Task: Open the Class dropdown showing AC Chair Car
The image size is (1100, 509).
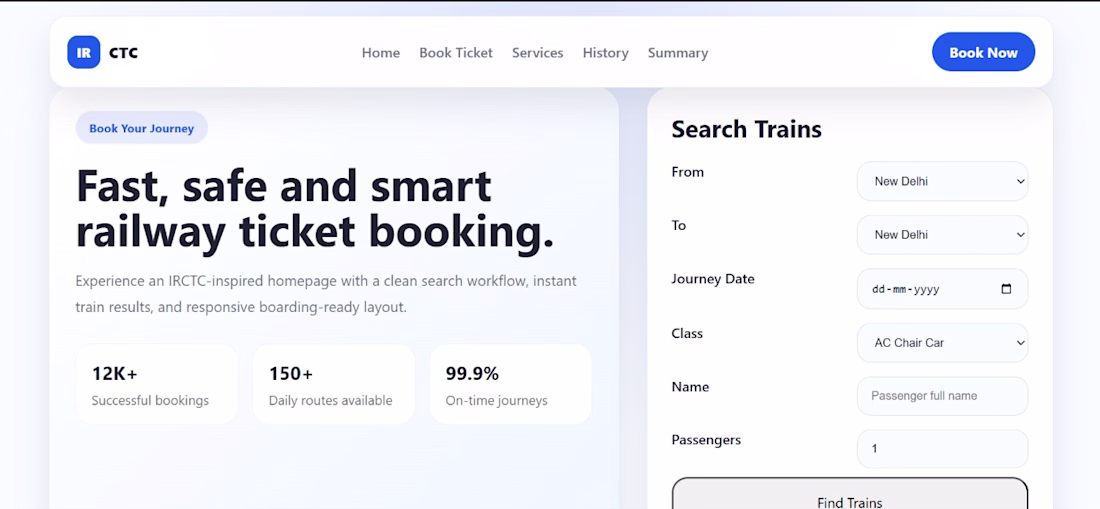Action: 942,343
